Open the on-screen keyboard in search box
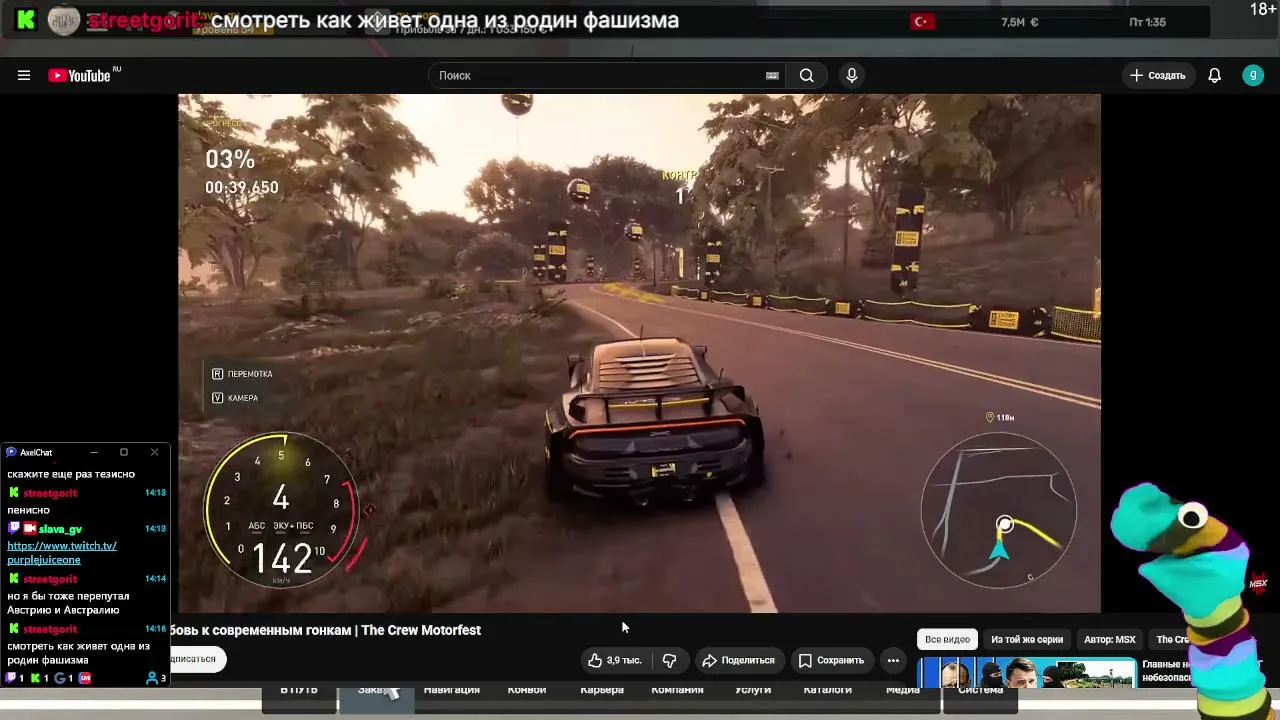The height and width of the screenshot is (720, 1280). tap(772, 75)
